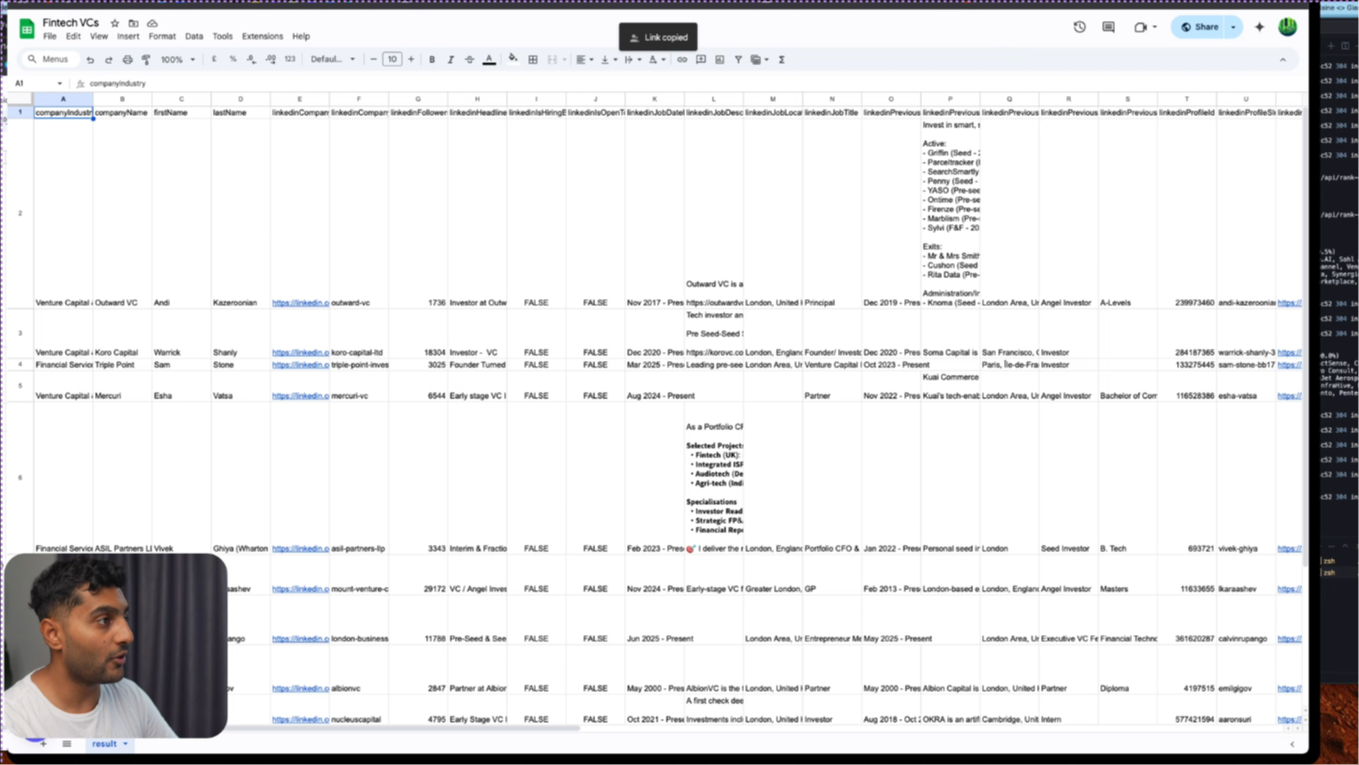Image resolution: width=1359 pixels, height=765 pixels.
Task: Toggle italic formatting
Action: [451, 60]
